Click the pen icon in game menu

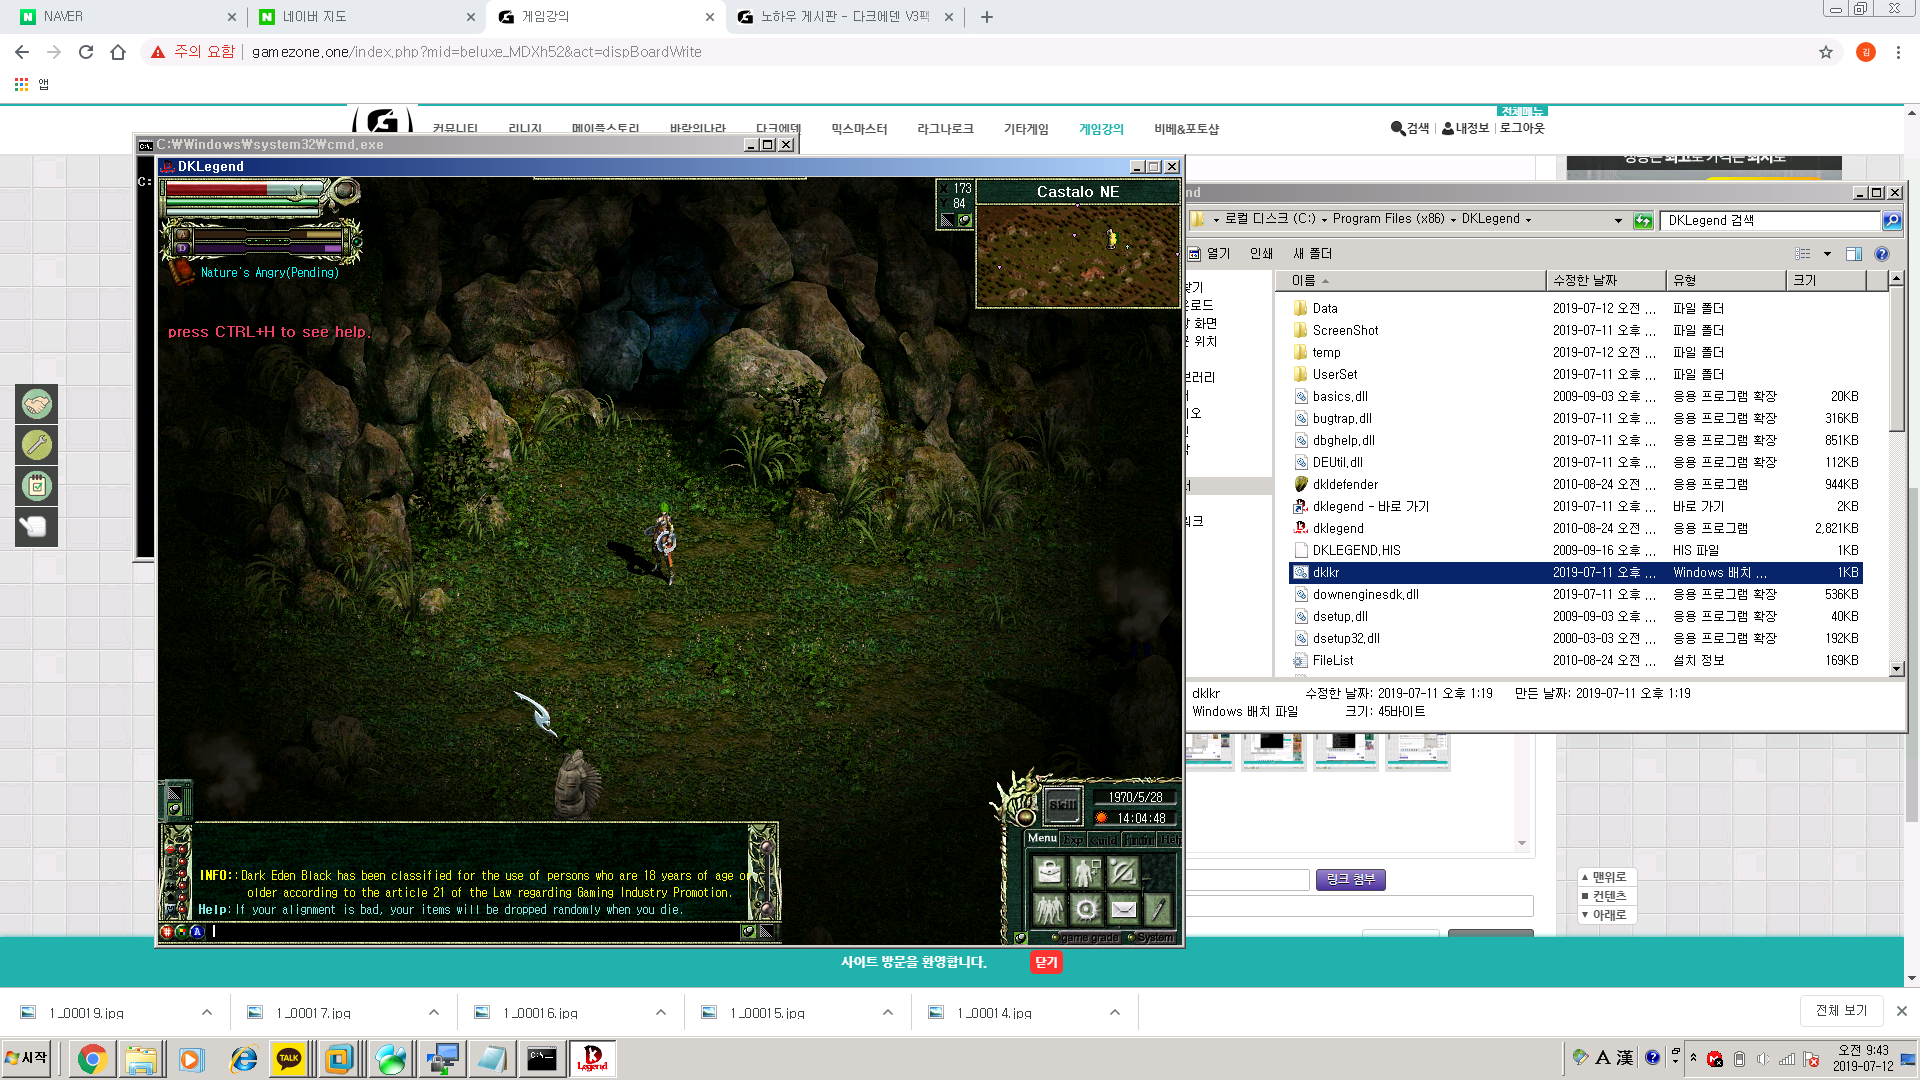(x=1158, y=909)
